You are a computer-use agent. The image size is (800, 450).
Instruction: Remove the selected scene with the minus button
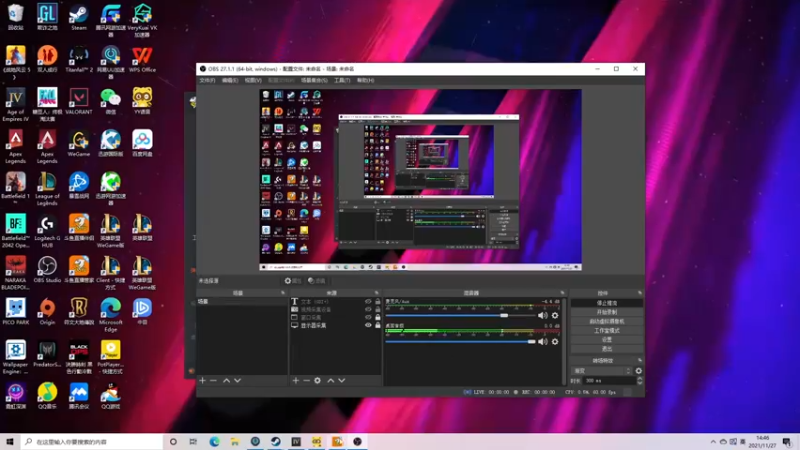coord(213,381)
